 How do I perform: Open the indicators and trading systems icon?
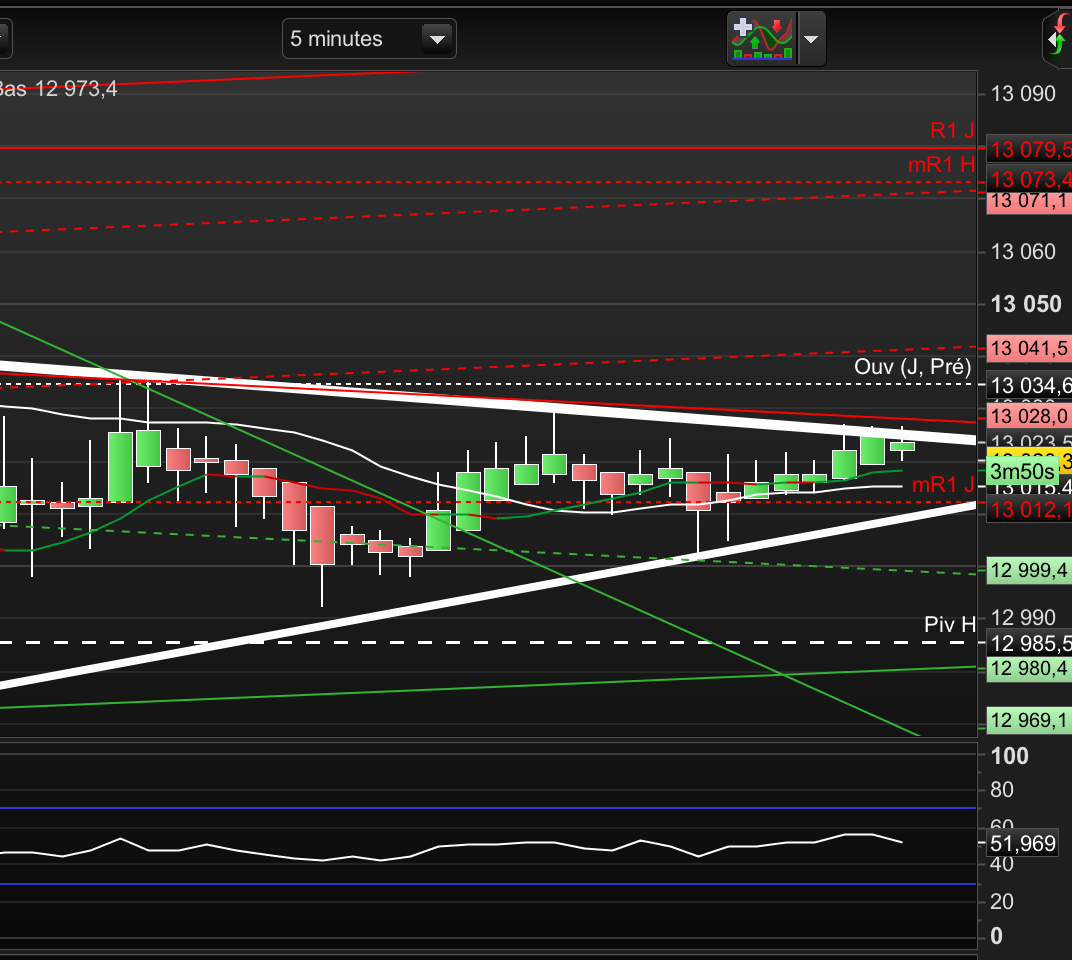(762, 39)
